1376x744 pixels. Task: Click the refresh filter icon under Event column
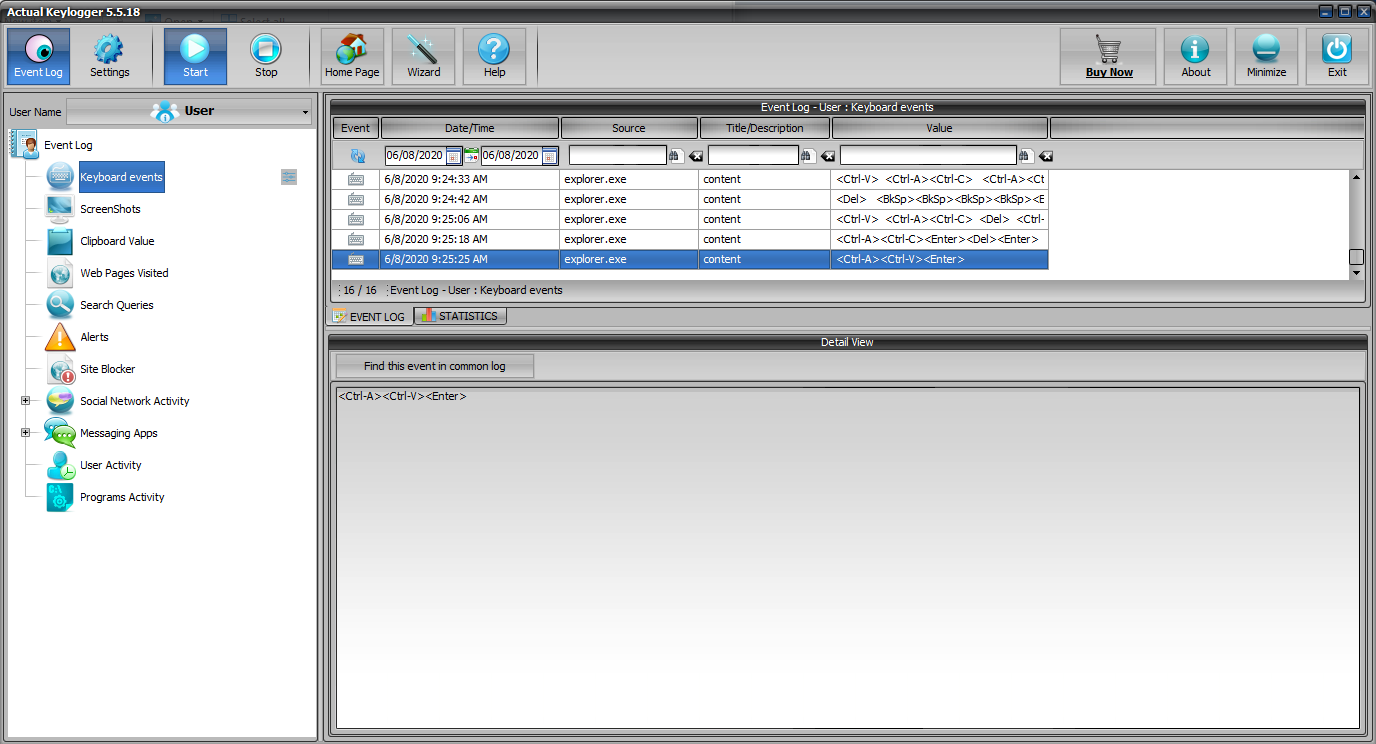357,156
